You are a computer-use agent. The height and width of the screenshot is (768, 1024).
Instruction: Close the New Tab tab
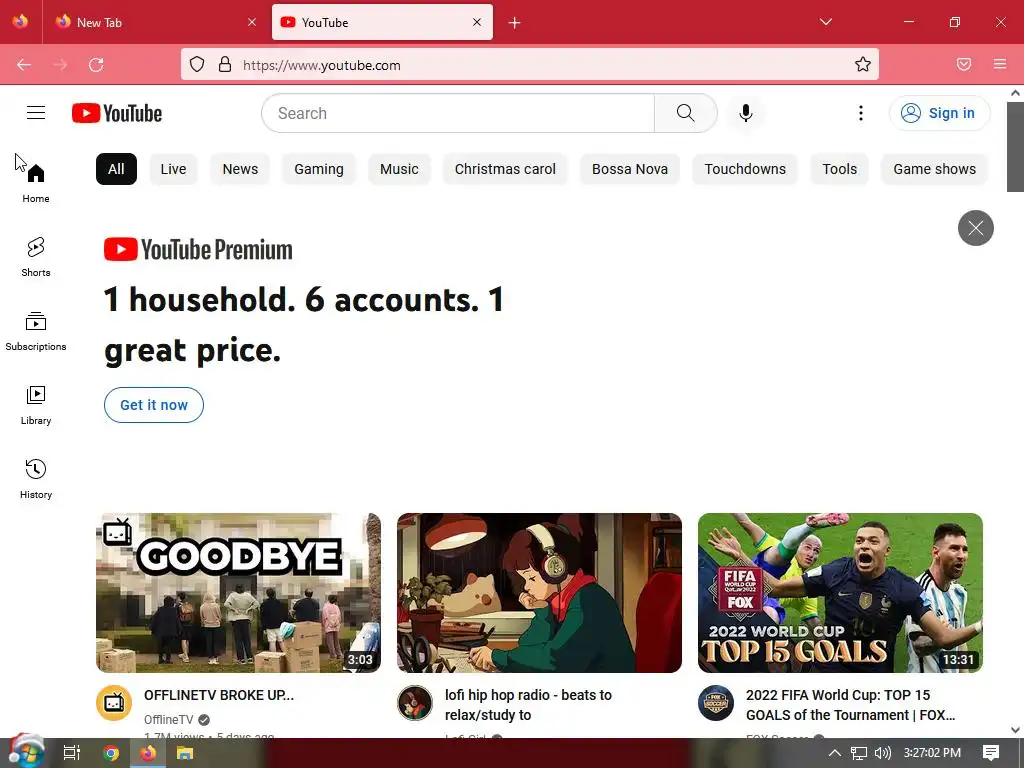[x=252, y=22]
